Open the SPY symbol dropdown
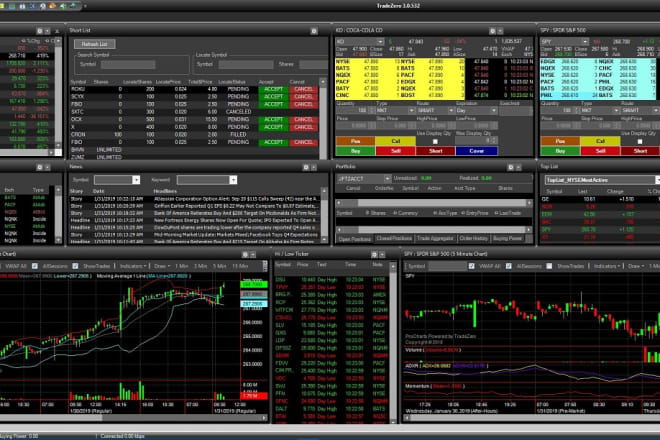Screen dimensions: 660x440 585,42
